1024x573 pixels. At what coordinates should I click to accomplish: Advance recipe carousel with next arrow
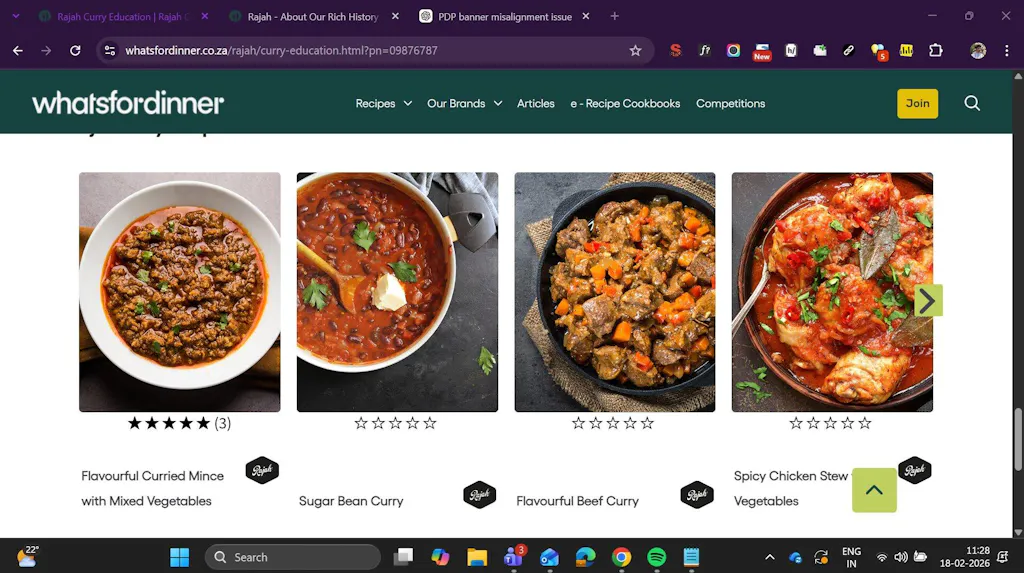[928, 300]
